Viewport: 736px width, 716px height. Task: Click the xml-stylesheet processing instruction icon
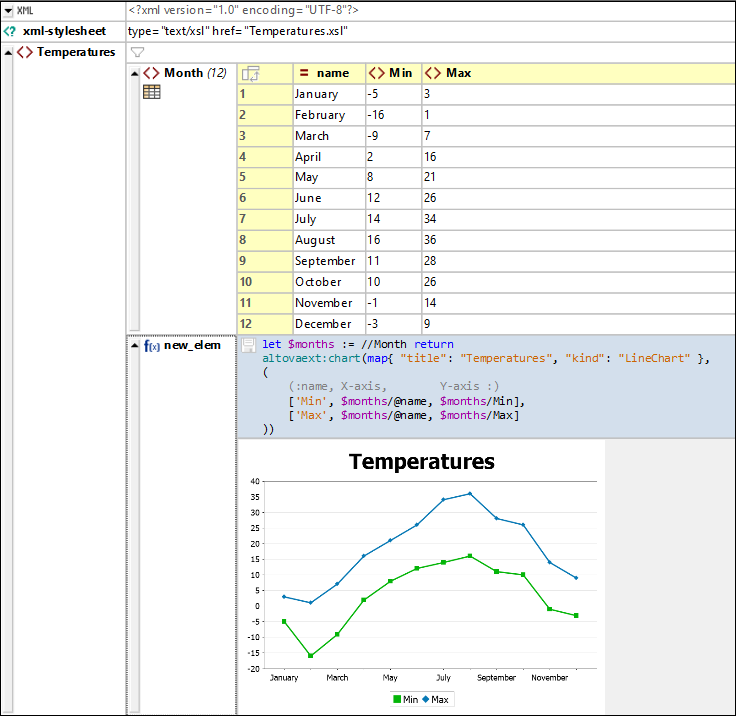[10, 31]
